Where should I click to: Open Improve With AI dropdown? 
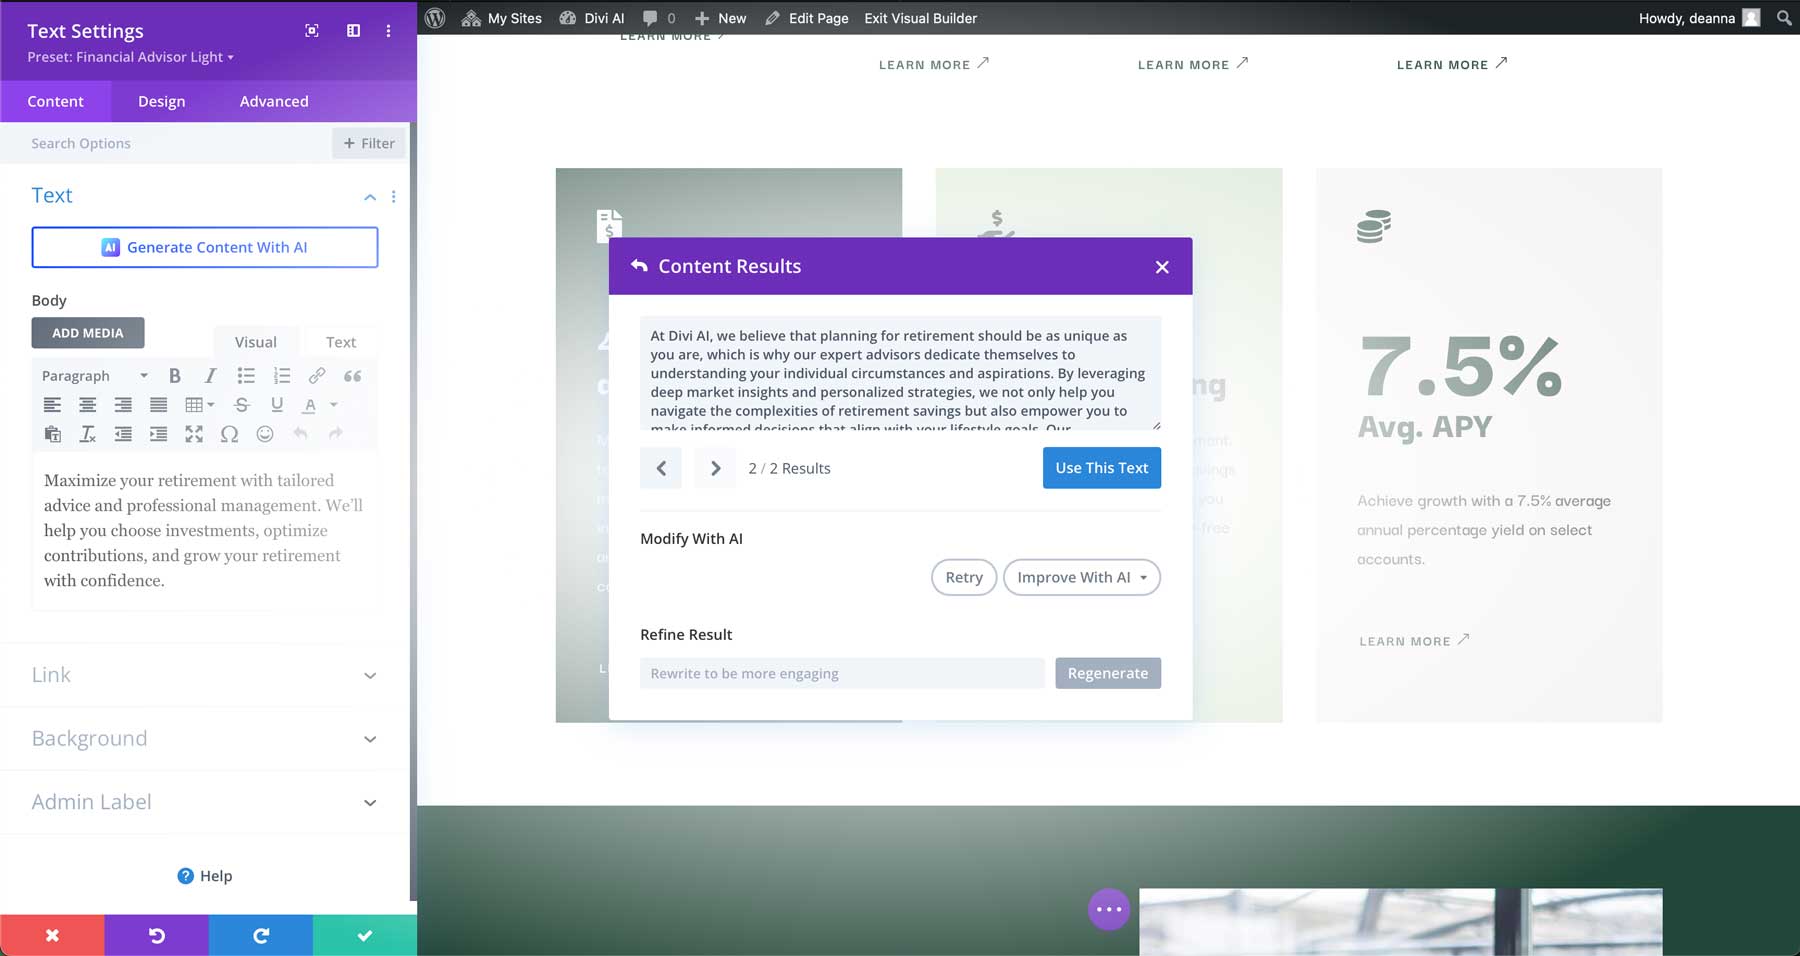1082,577
